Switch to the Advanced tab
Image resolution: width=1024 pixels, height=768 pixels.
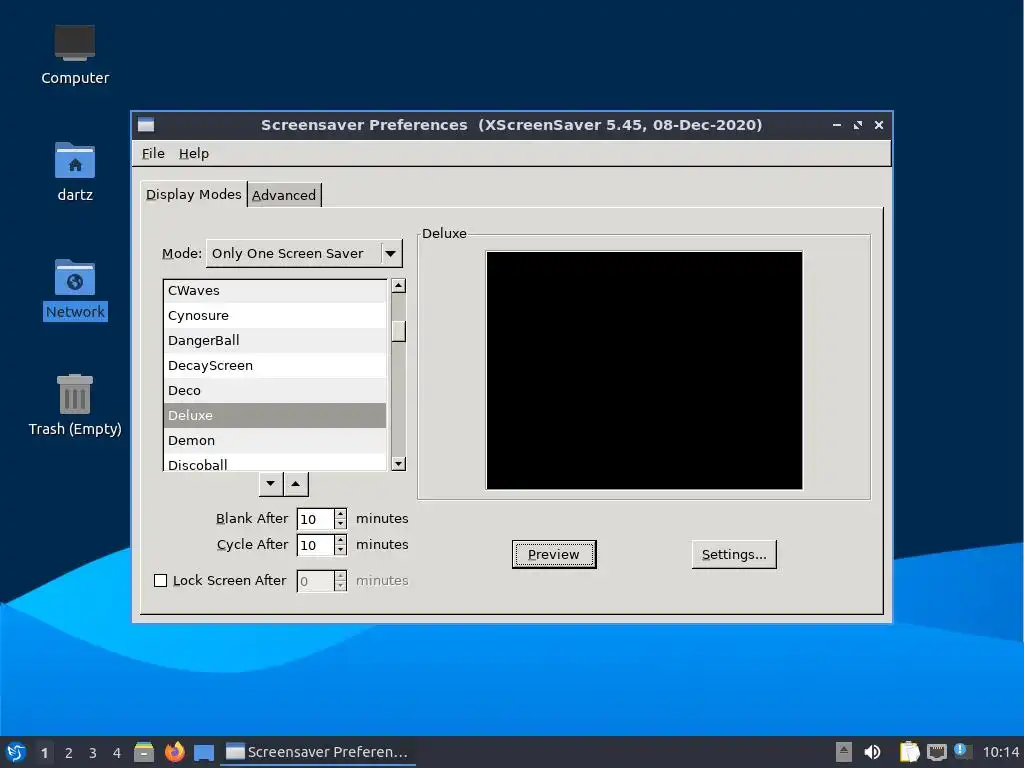[284, 195]
